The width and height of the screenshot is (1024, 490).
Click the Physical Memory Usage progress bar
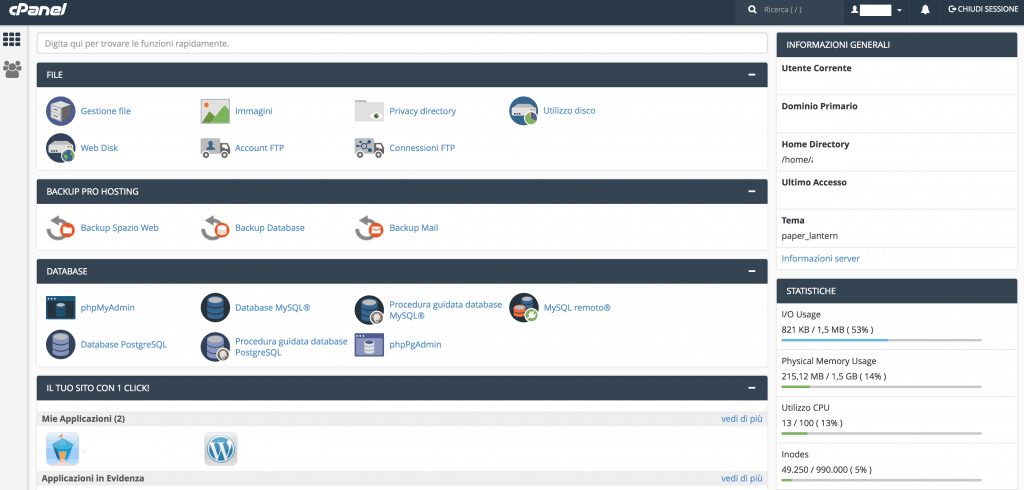881,387
